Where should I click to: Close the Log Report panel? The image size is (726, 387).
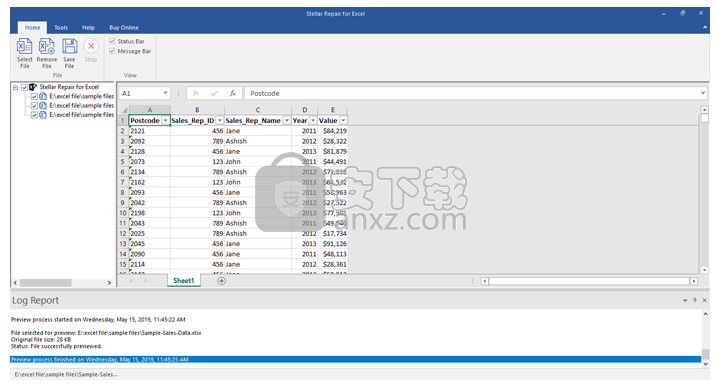tap(704, 300)
